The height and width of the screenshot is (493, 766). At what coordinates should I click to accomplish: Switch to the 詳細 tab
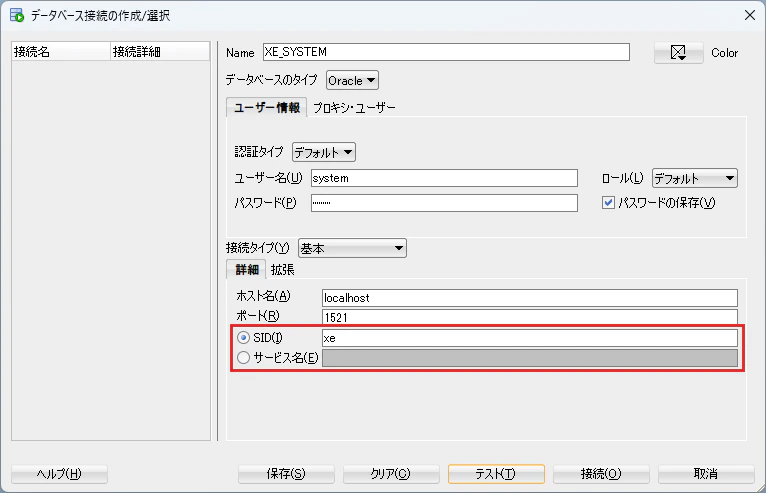click(x=247, y=269)
